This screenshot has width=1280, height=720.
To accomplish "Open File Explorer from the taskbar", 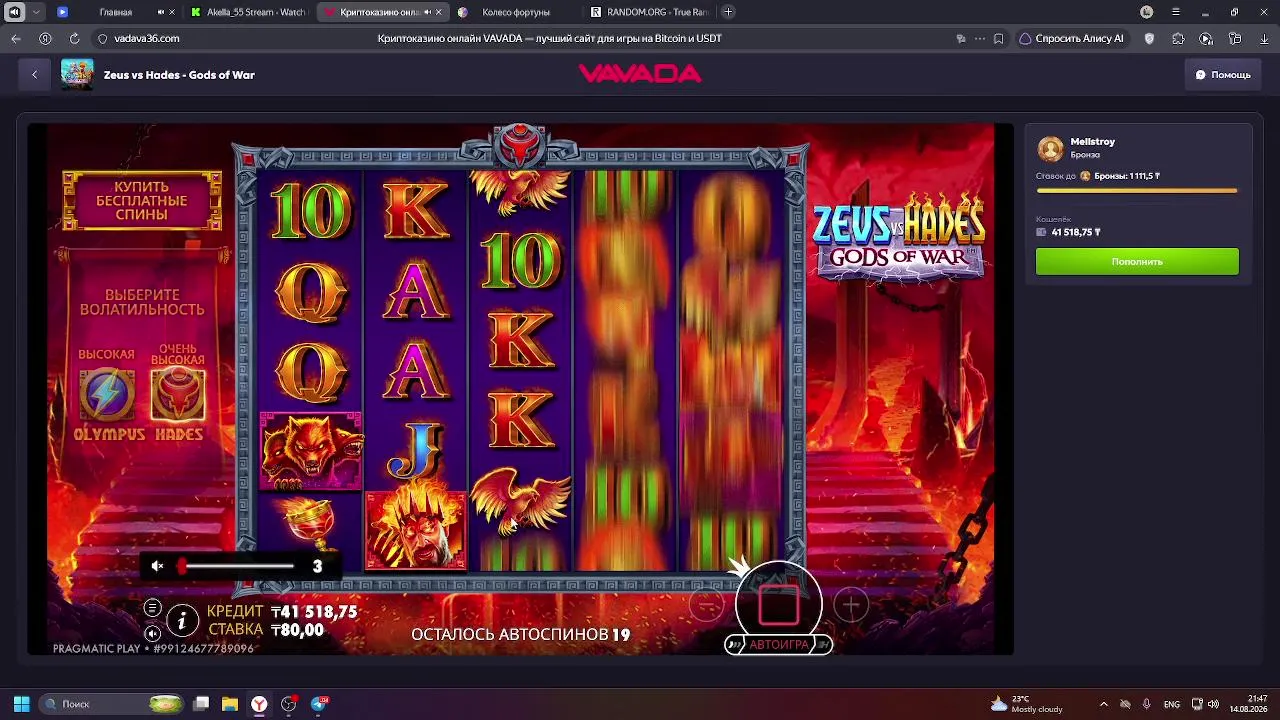I will coord(230,704).
